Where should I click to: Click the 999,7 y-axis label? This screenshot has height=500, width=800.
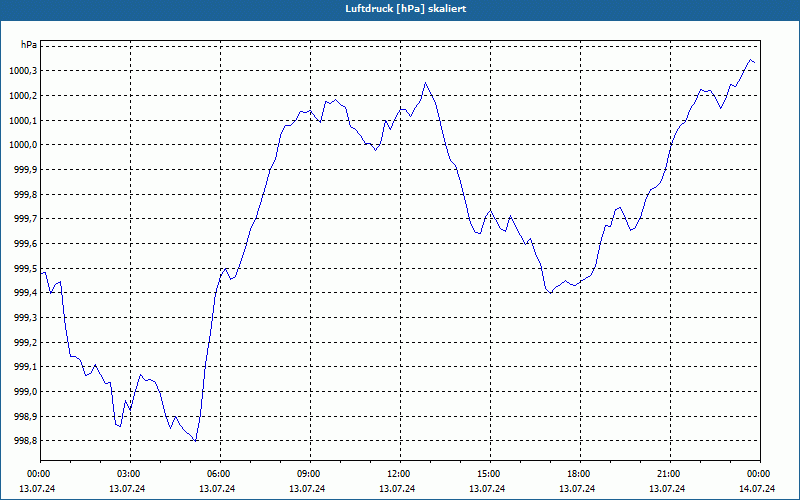(26, 219)
